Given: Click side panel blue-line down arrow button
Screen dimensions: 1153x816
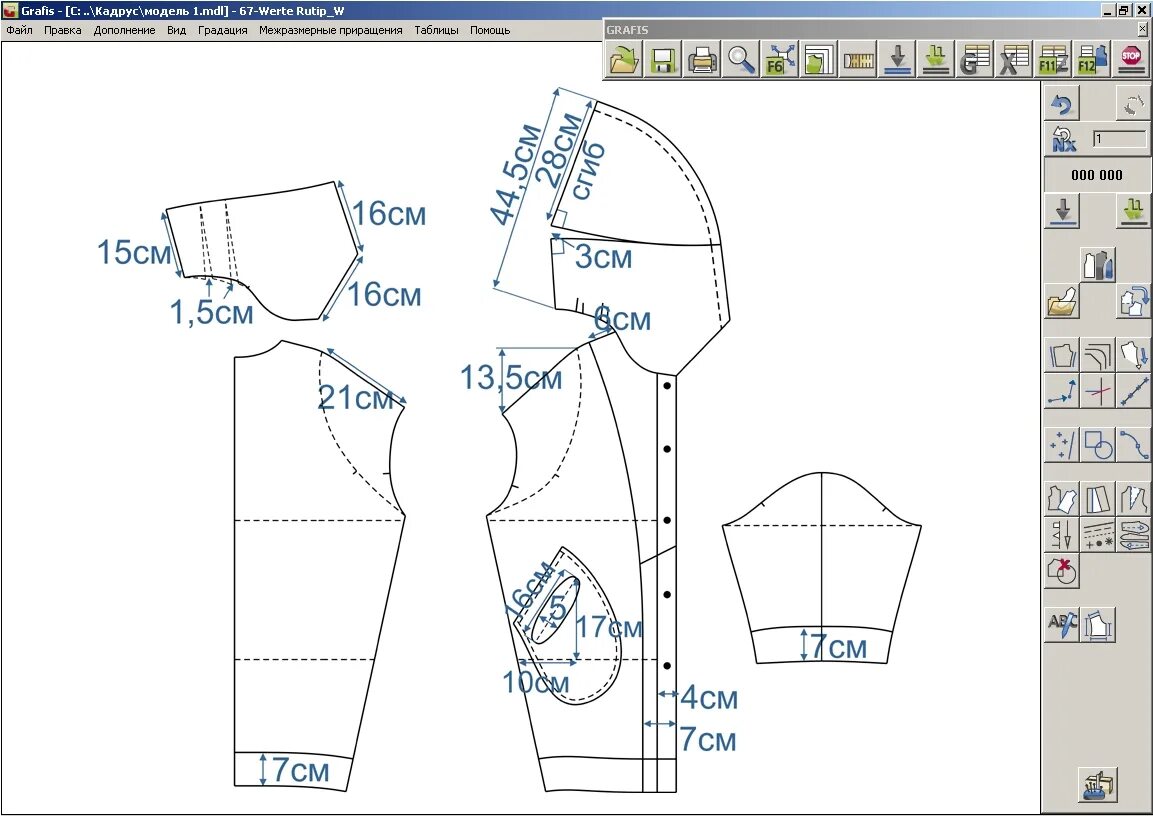Looking at the screenshot, I should (x=1062, y=211).
